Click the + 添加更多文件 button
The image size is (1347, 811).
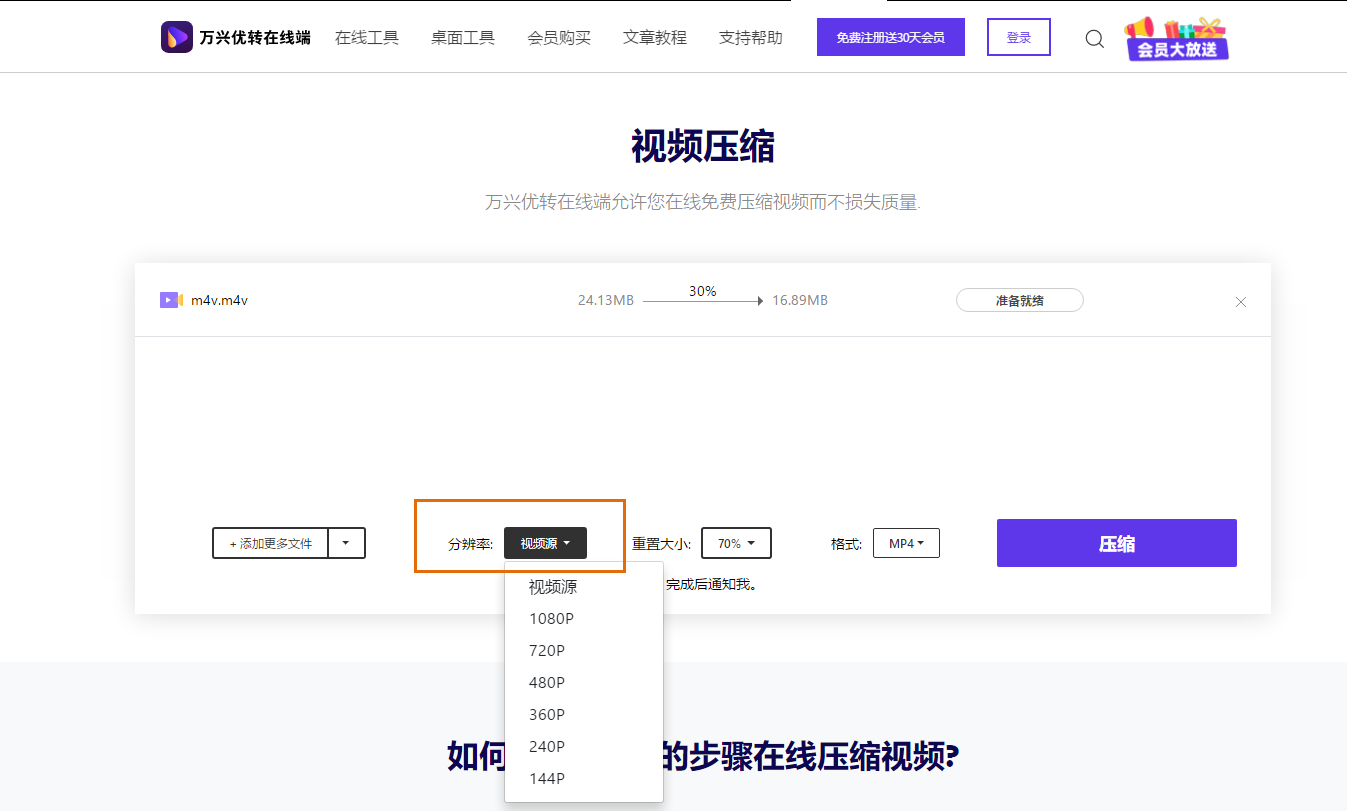click(271, 543)
